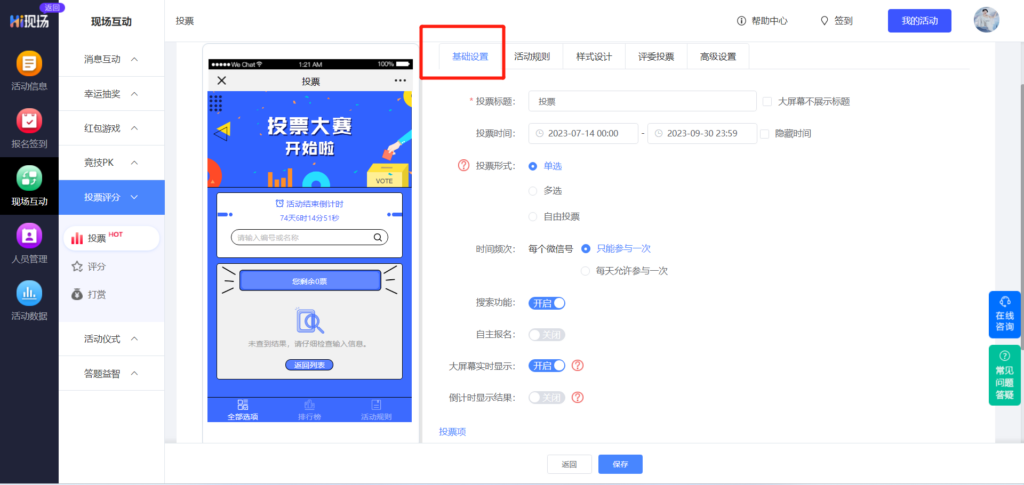Open 报名签到 in the left sidebar
Viewport: 1024px width, 485px height.
pos(29,129)
